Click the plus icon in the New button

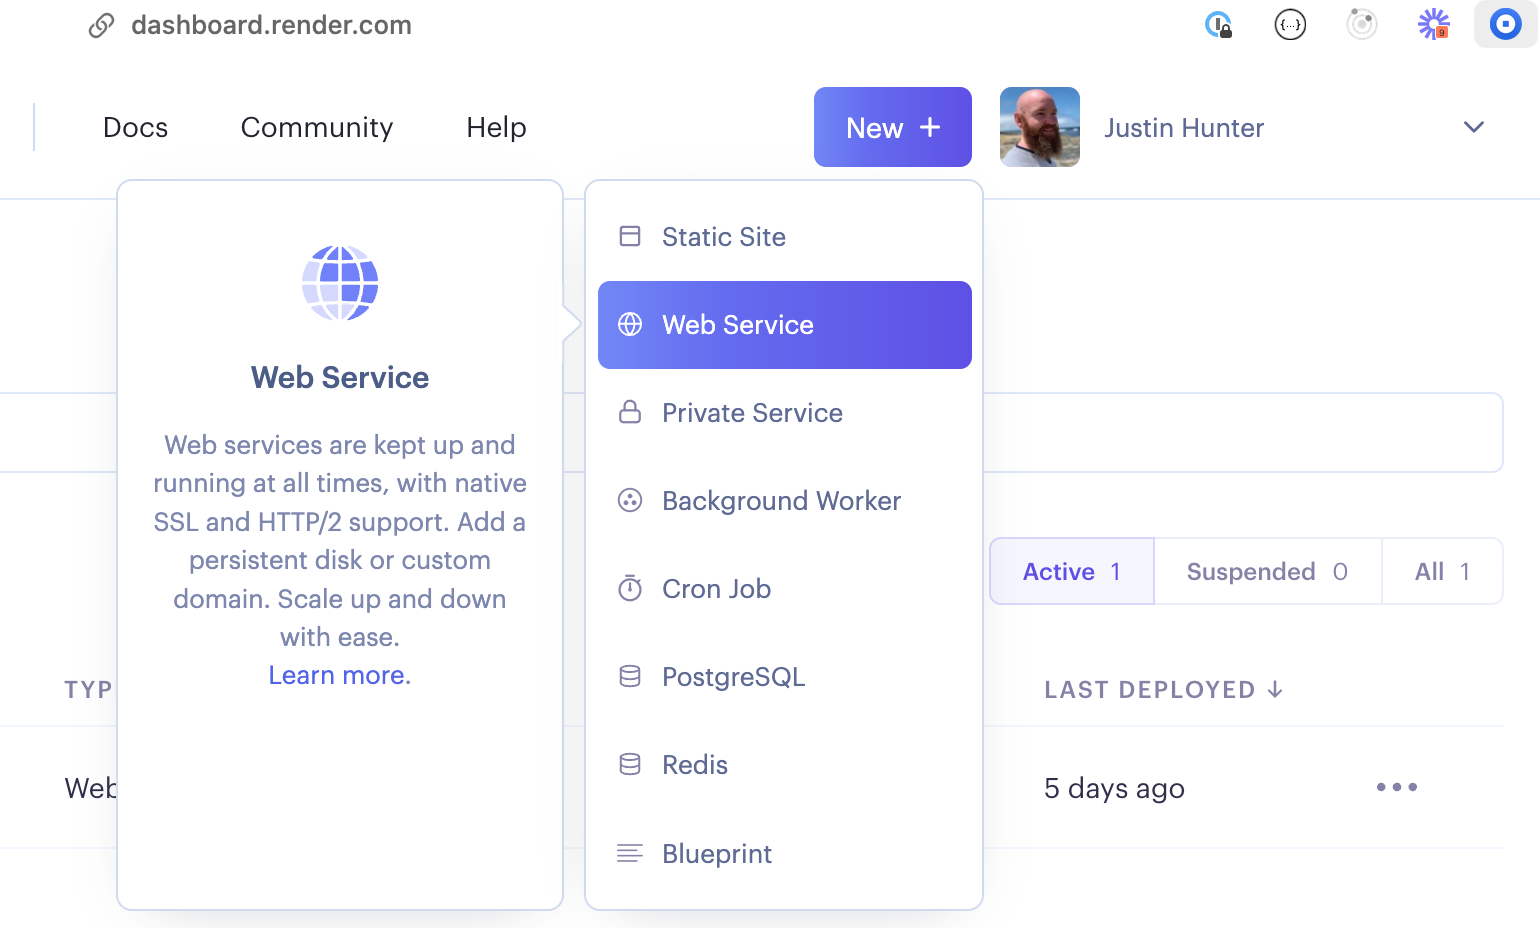click(x=930, y=127)
